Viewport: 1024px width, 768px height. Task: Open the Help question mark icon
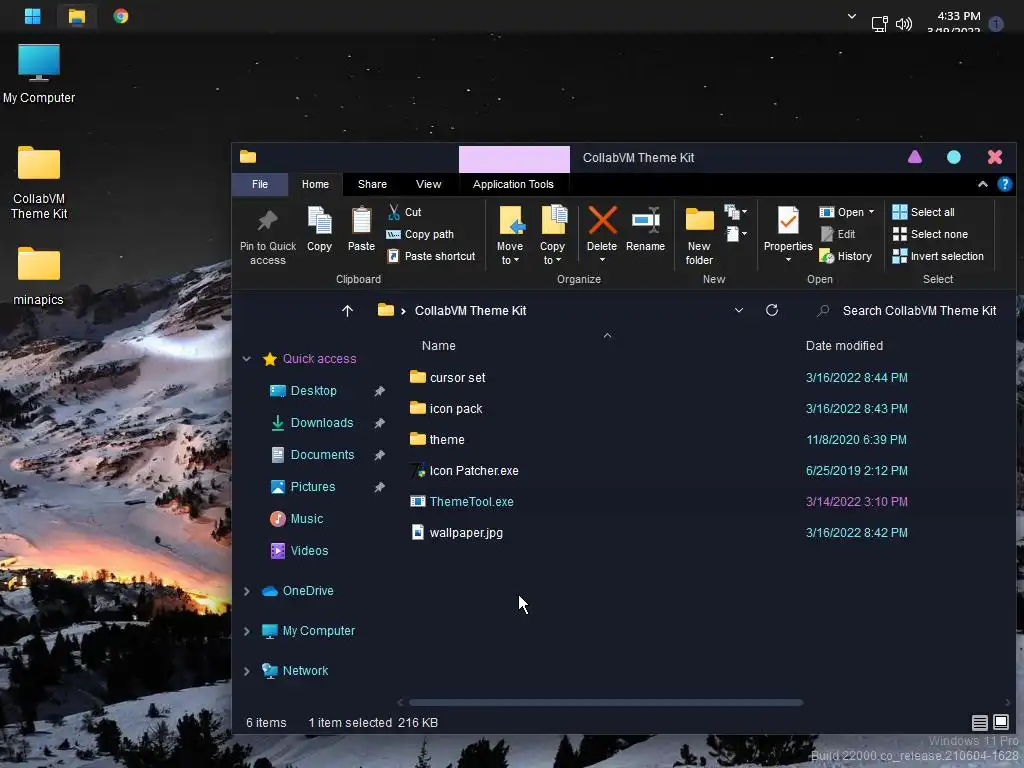coord(1004,184)
